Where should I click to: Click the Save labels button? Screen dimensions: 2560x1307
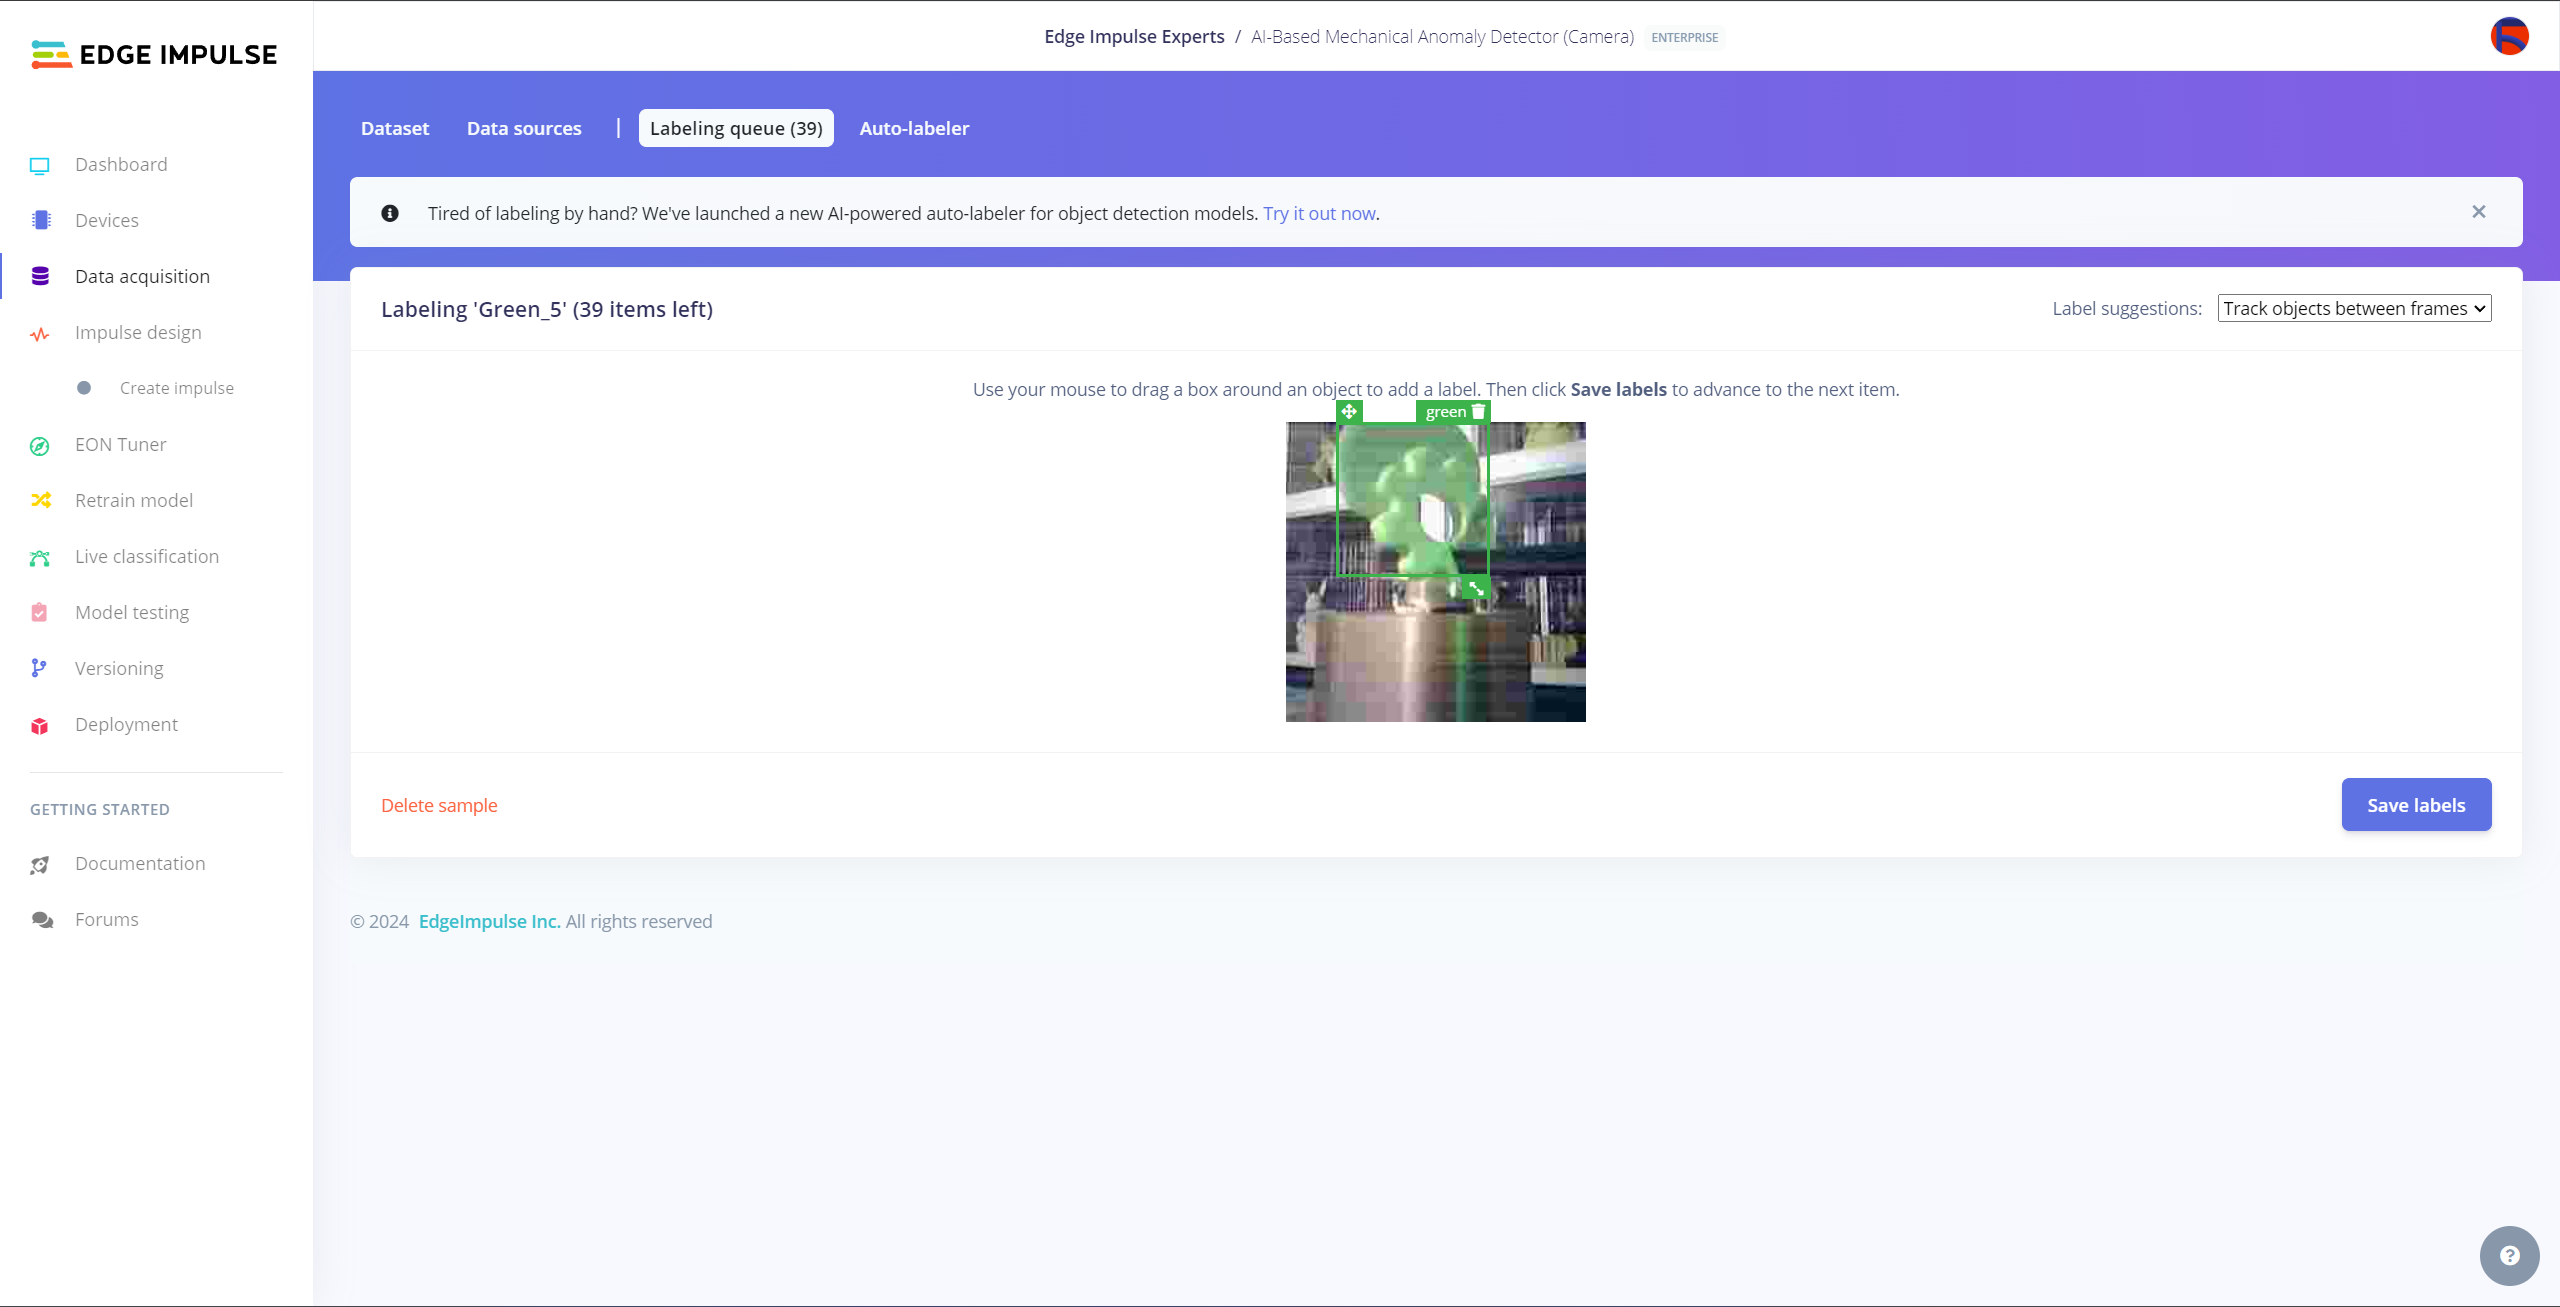[2416, 805]
